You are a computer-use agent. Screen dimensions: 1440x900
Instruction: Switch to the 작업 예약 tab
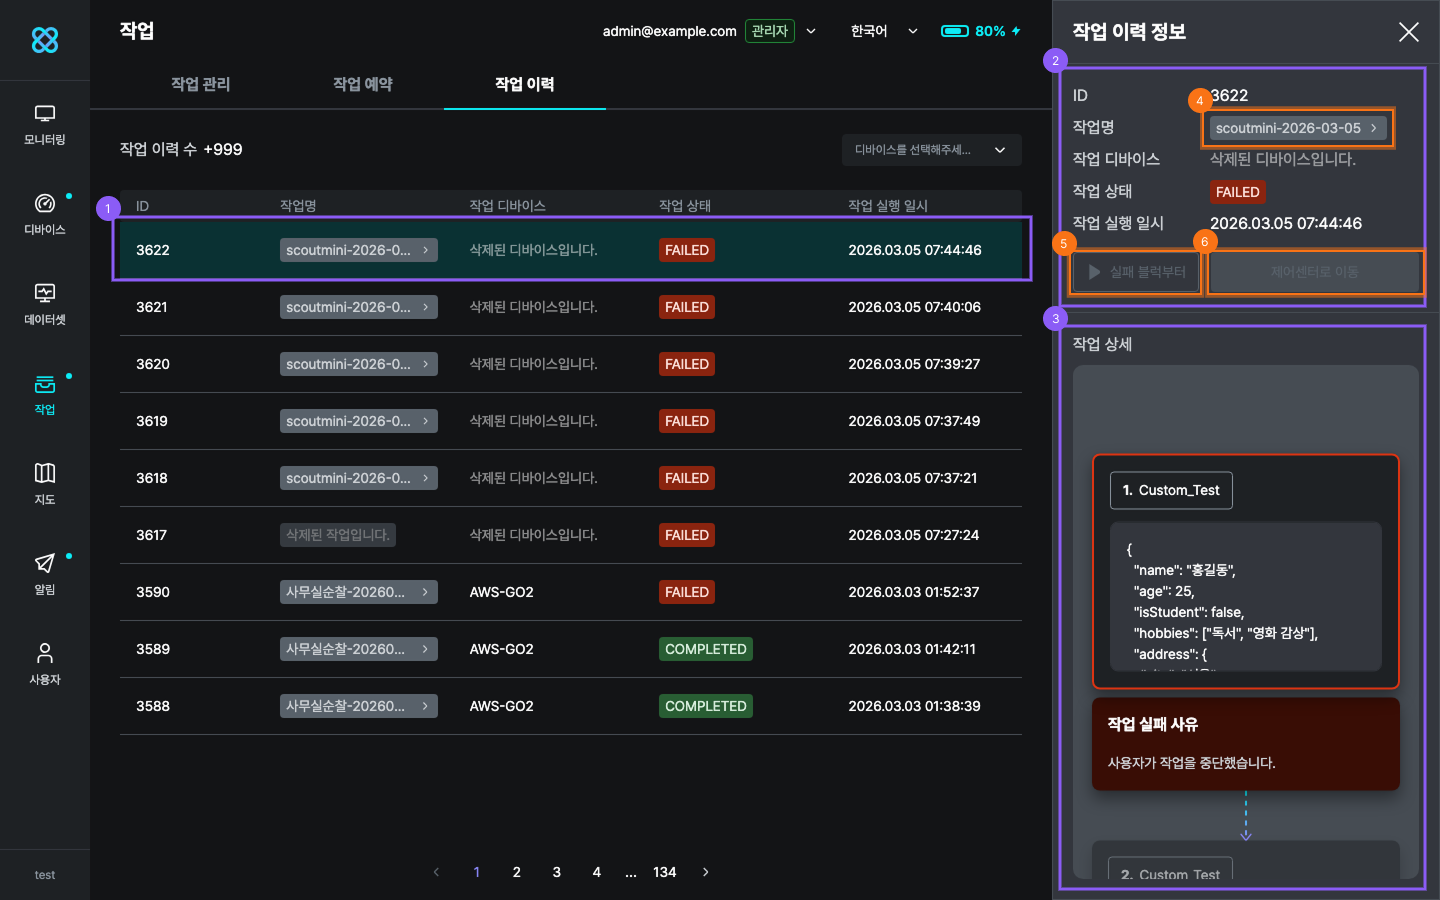click(362, 84)
